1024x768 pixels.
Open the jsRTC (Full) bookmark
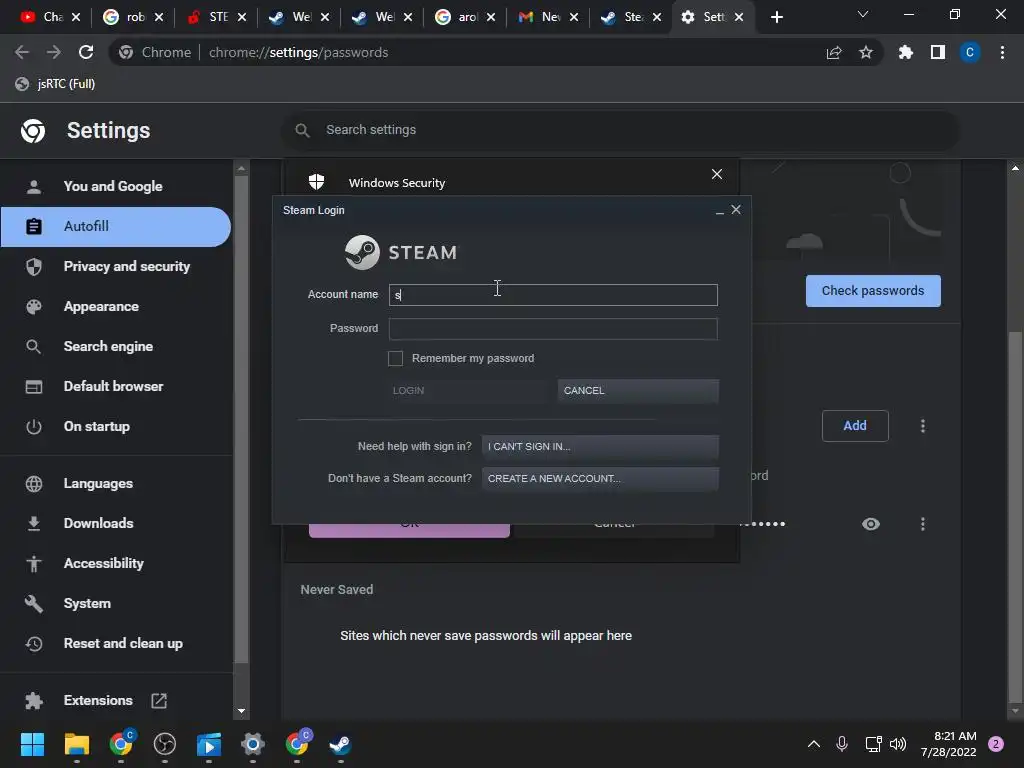[56, 84]
